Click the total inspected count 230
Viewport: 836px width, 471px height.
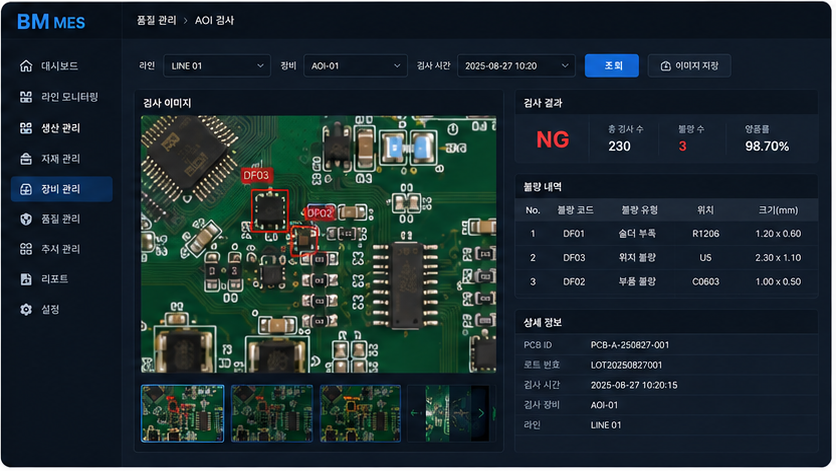(x=619, y=147)
